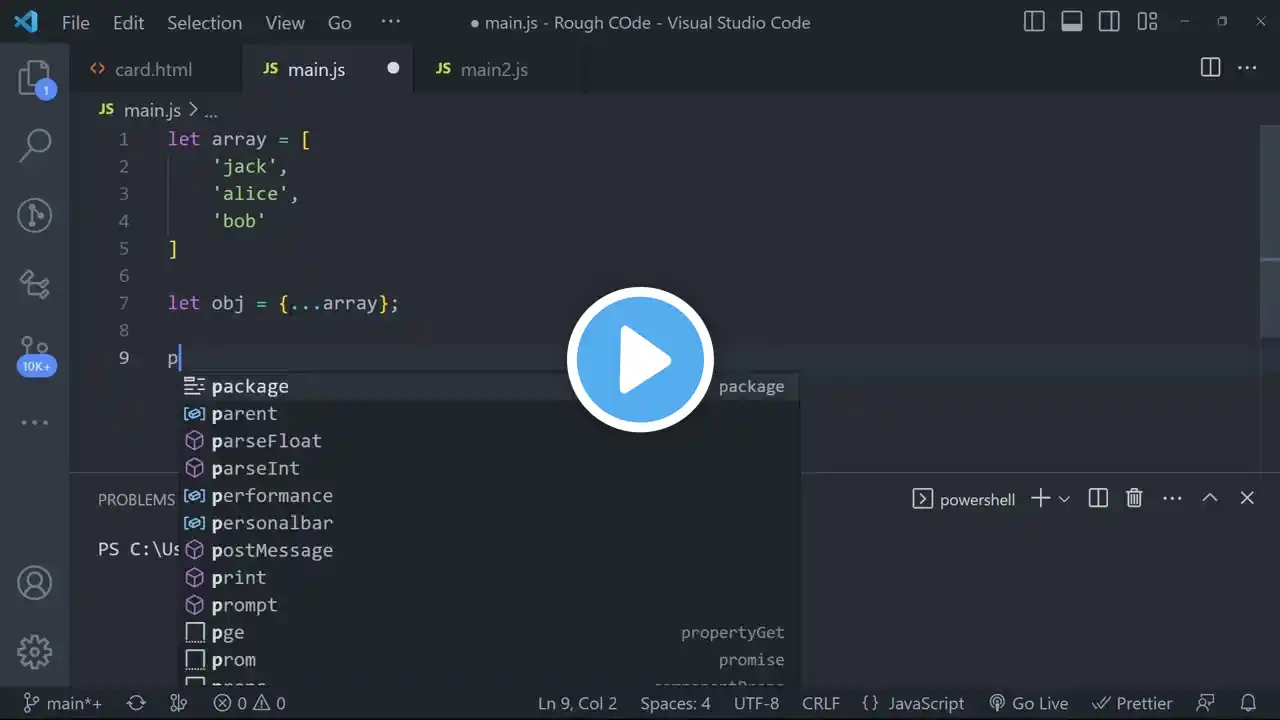Open editor More Actions menu
Viewport: 1280px width, 720px height.
[1247, 68]
